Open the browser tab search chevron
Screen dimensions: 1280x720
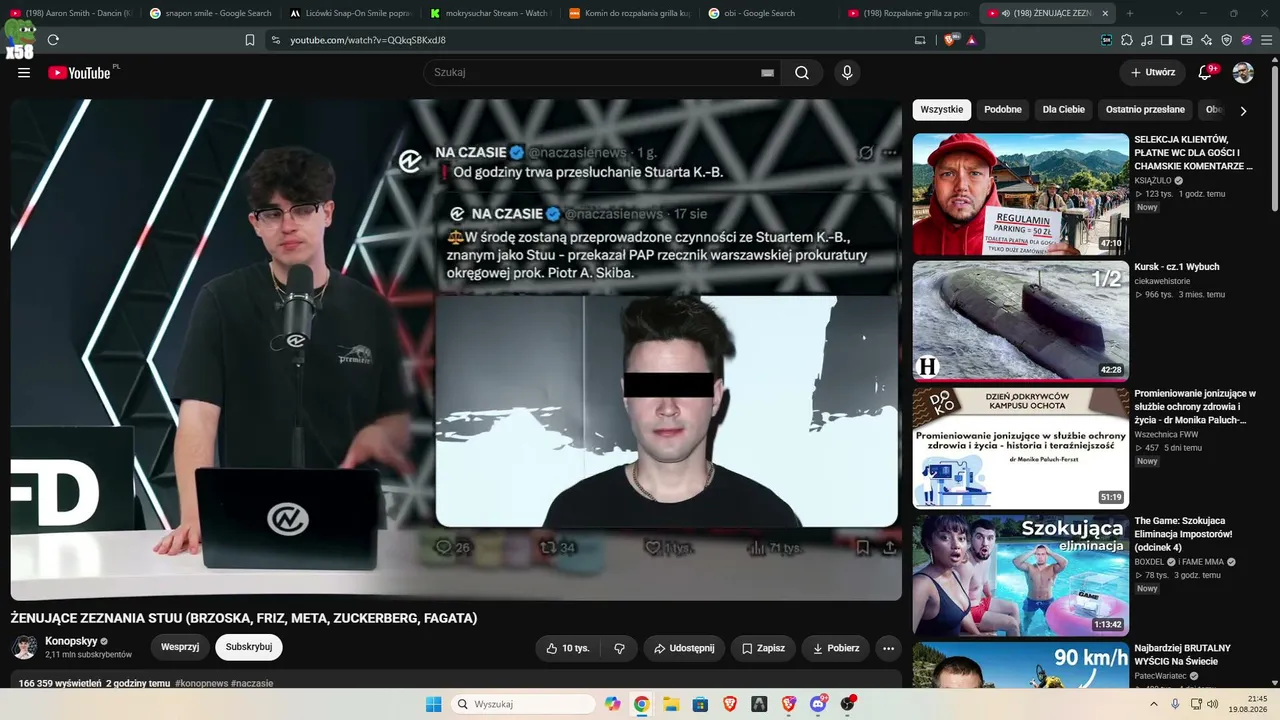(1179, 13)
